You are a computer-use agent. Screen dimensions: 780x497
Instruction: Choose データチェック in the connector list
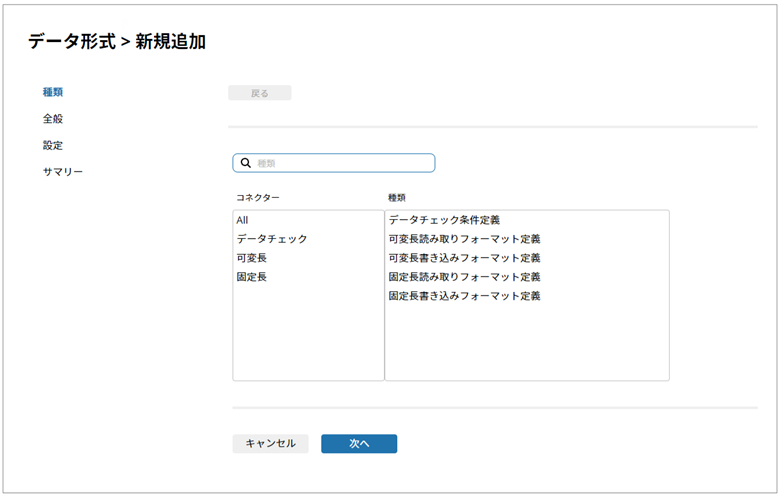(x=271, y=239)
